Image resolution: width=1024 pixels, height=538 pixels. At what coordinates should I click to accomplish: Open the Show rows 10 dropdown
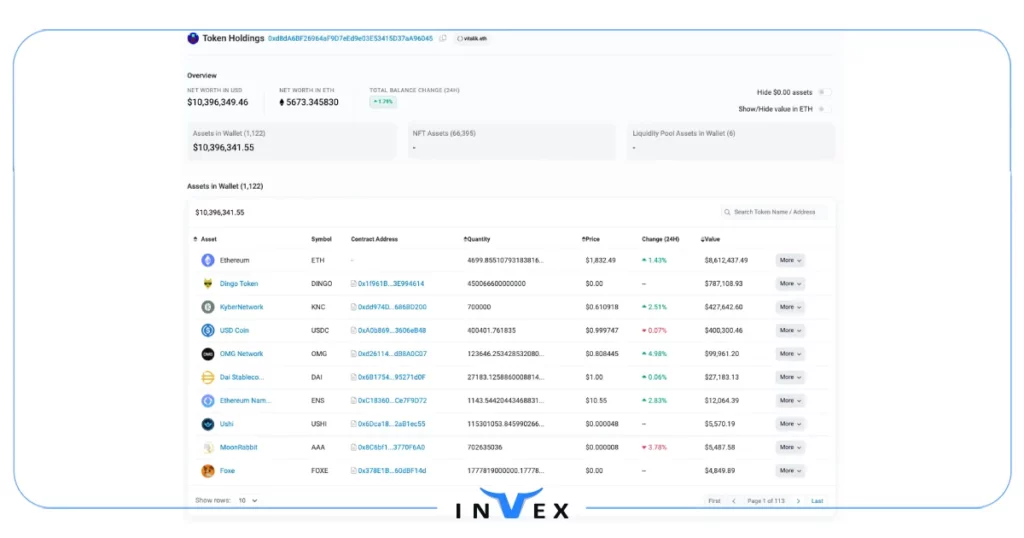tap(248, 501)
